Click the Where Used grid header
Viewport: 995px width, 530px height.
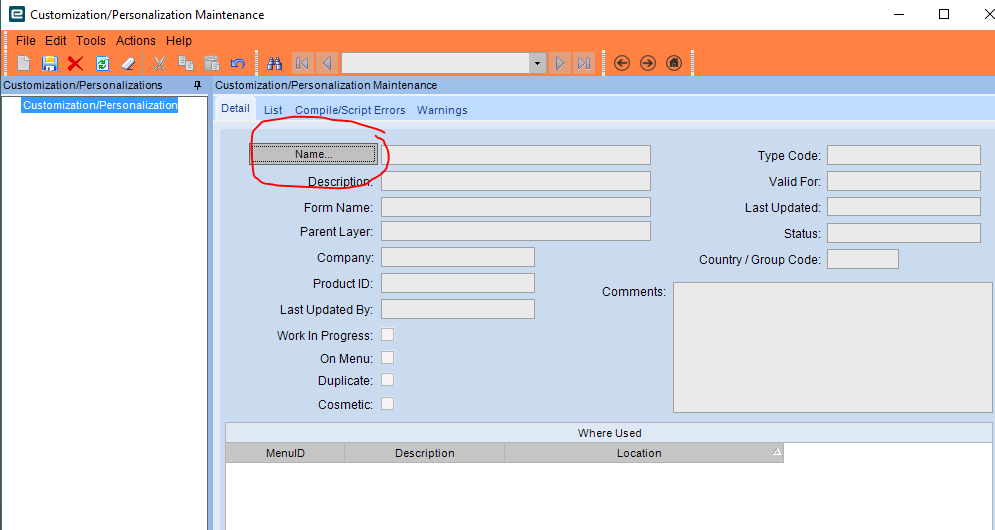[x=609, y=433]
